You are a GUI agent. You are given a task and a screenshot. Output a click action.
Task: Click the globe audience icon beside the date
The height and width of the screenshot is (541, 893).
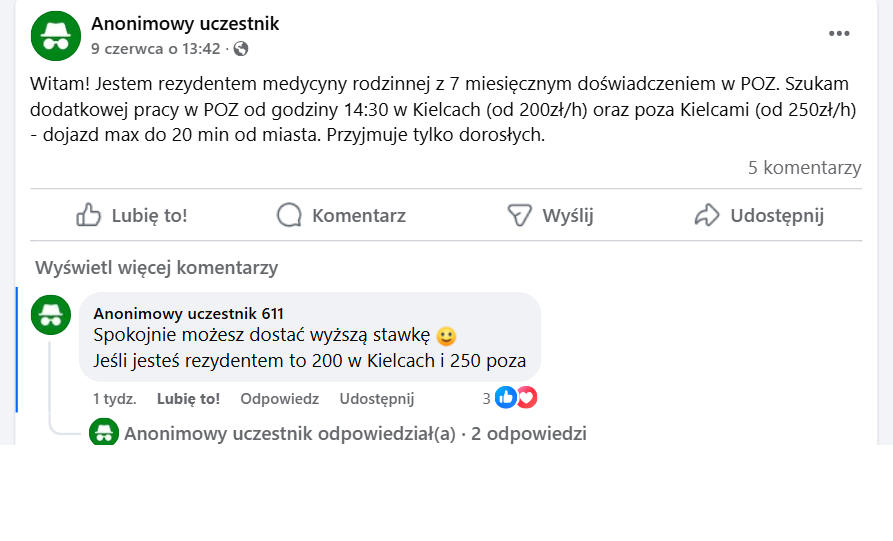[241, 48]
